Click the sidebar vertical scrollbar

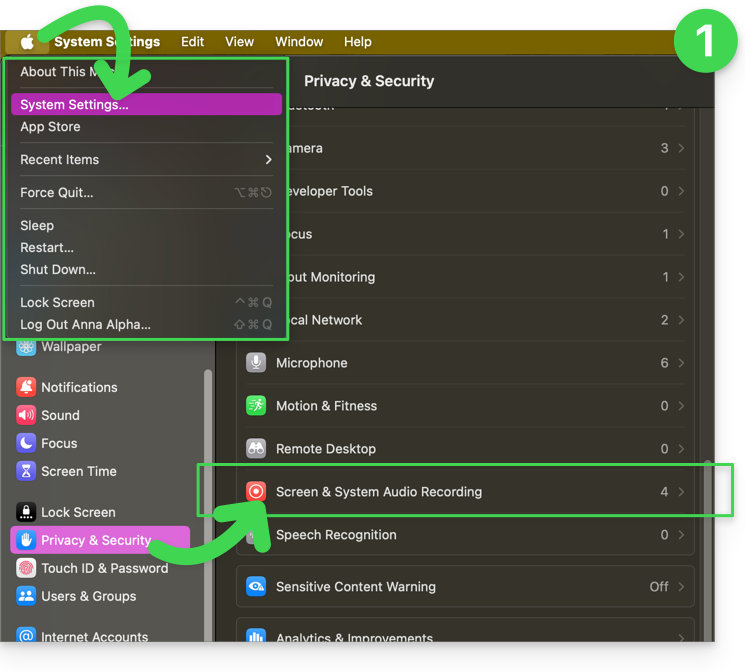(x=208, y=450)
